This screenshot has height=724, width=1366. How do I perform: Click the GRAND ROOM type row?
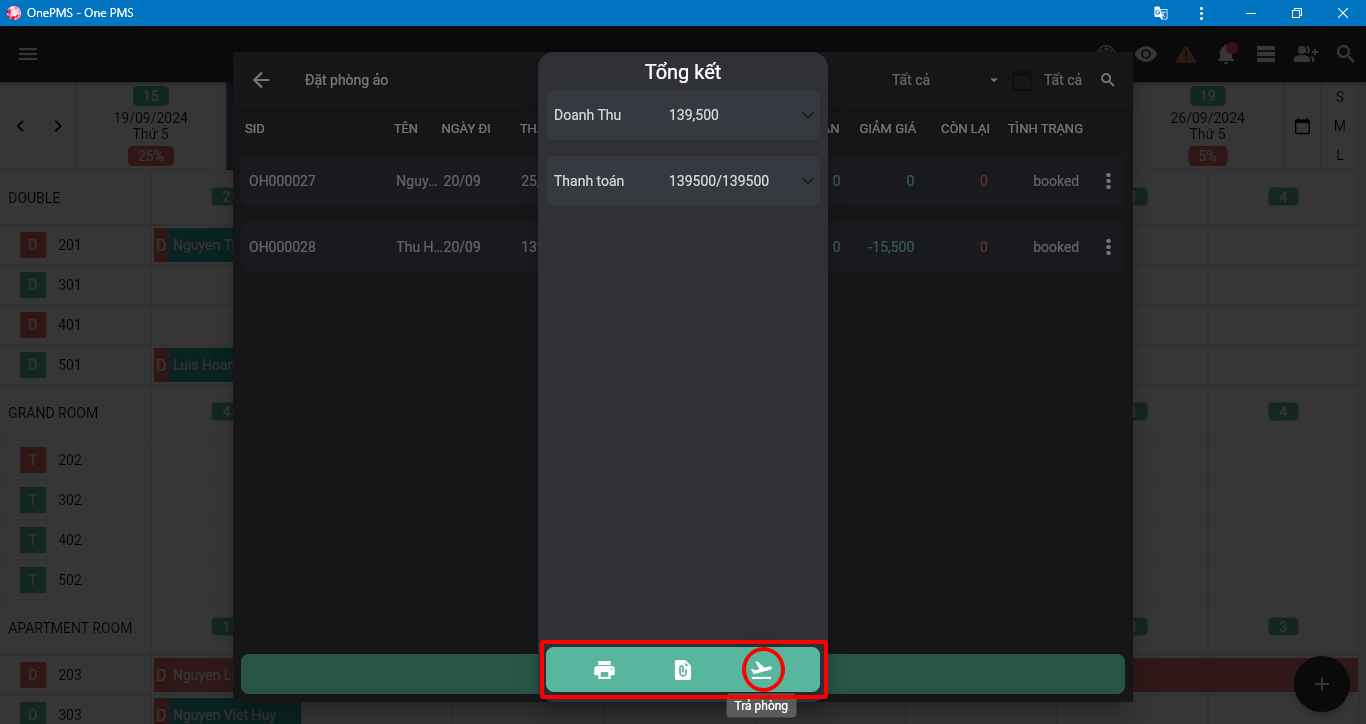(53, 413)
